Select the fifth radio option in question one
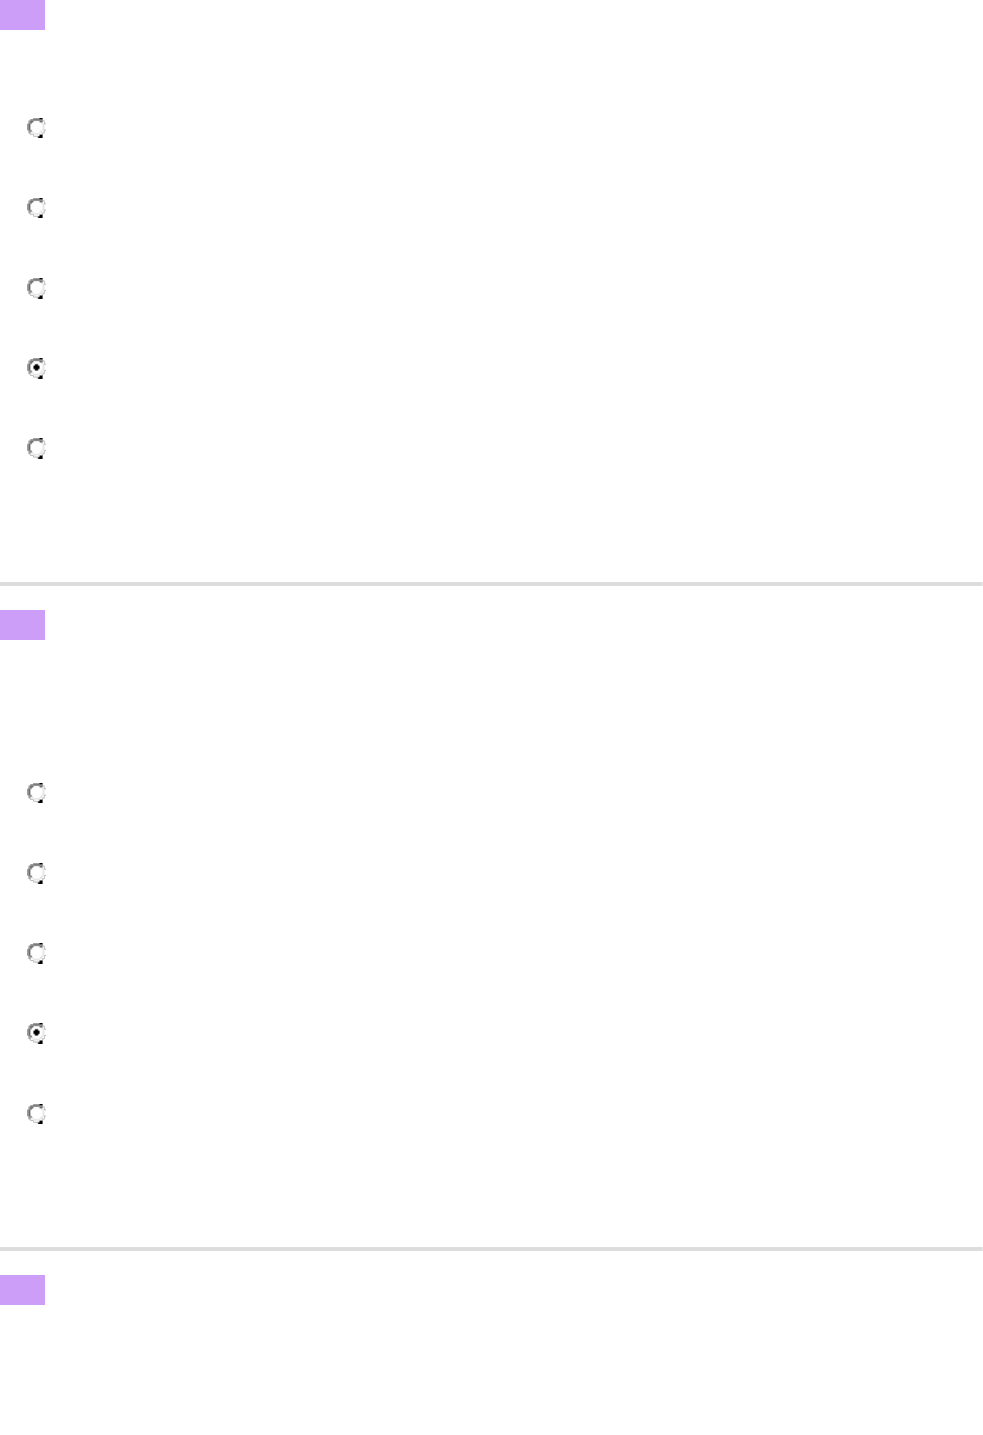This screenshot has height=1435, width=983. click(37, 448)
